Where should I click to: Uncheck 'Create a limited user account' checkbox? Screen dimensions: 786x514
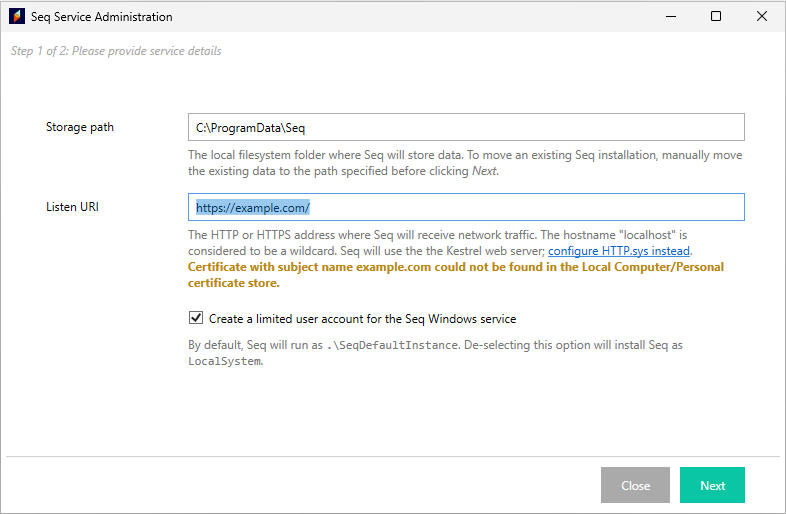195,318
